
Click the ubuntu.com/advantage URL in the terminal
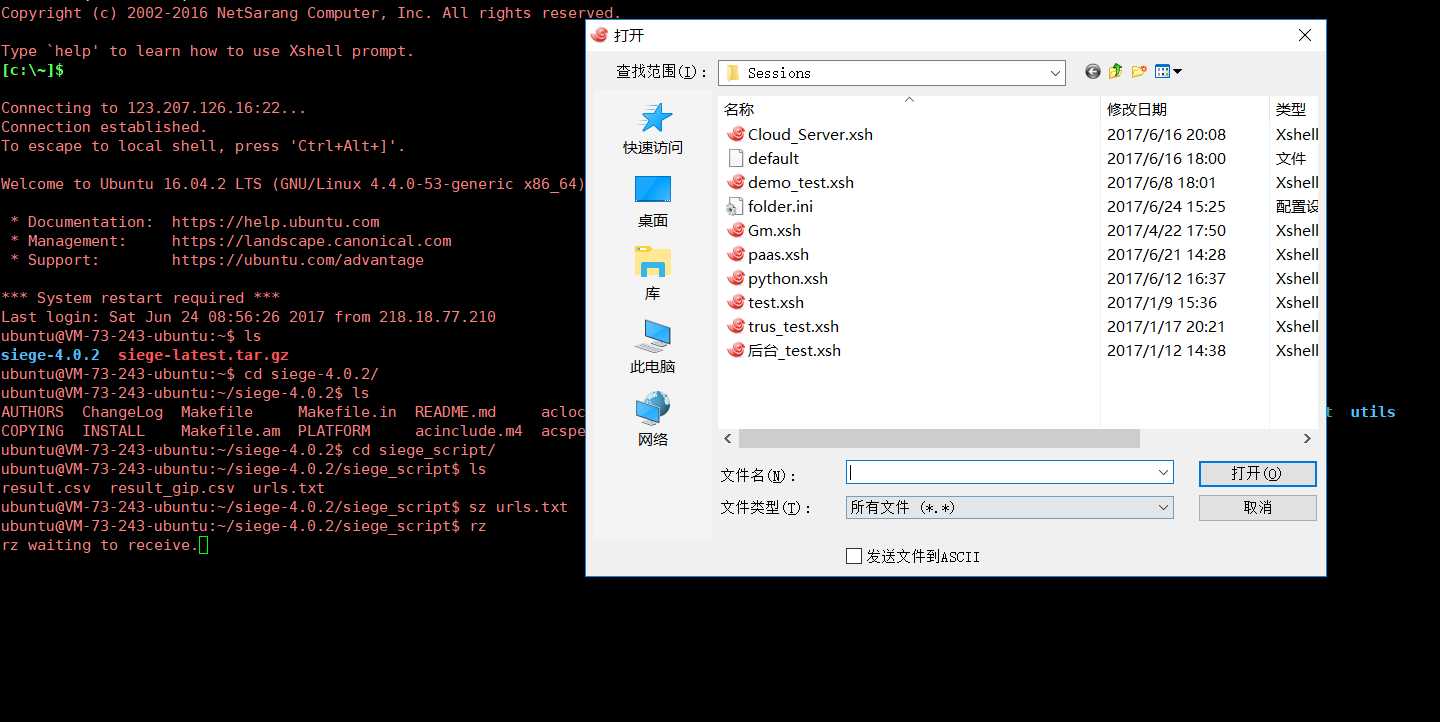click(x=297, y=260)
